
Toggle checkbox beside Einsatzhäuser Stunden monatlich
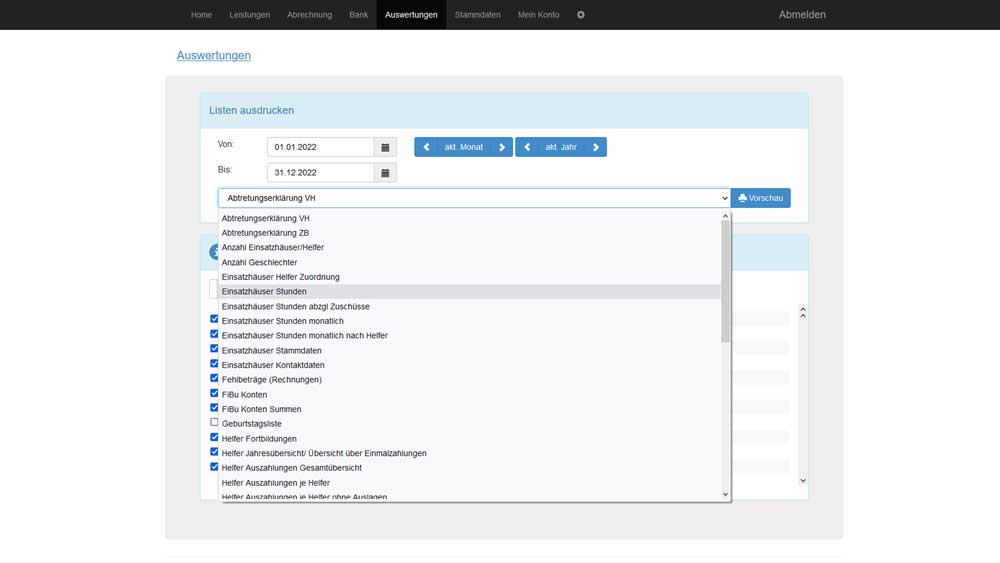(x=214, y=320)
